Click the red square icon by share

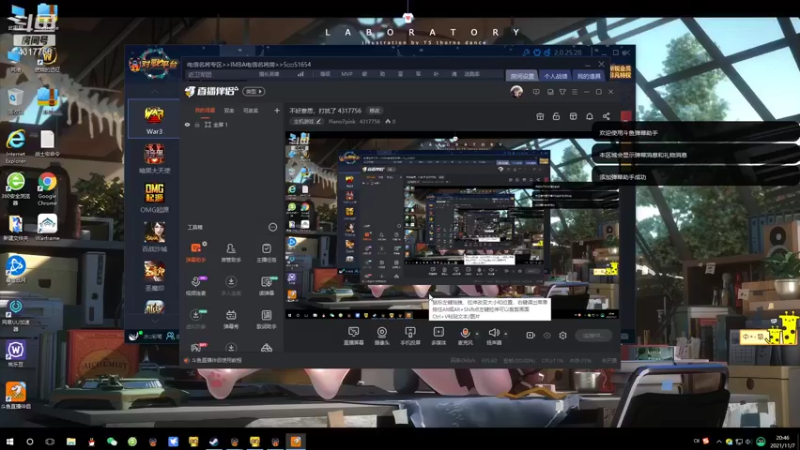click(x=626, y=116)
